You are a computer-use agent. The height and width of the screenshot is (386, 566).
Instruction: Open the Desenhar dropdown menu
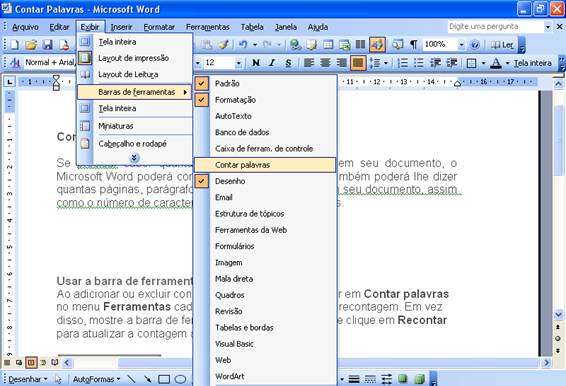click(x=28, y=379)
